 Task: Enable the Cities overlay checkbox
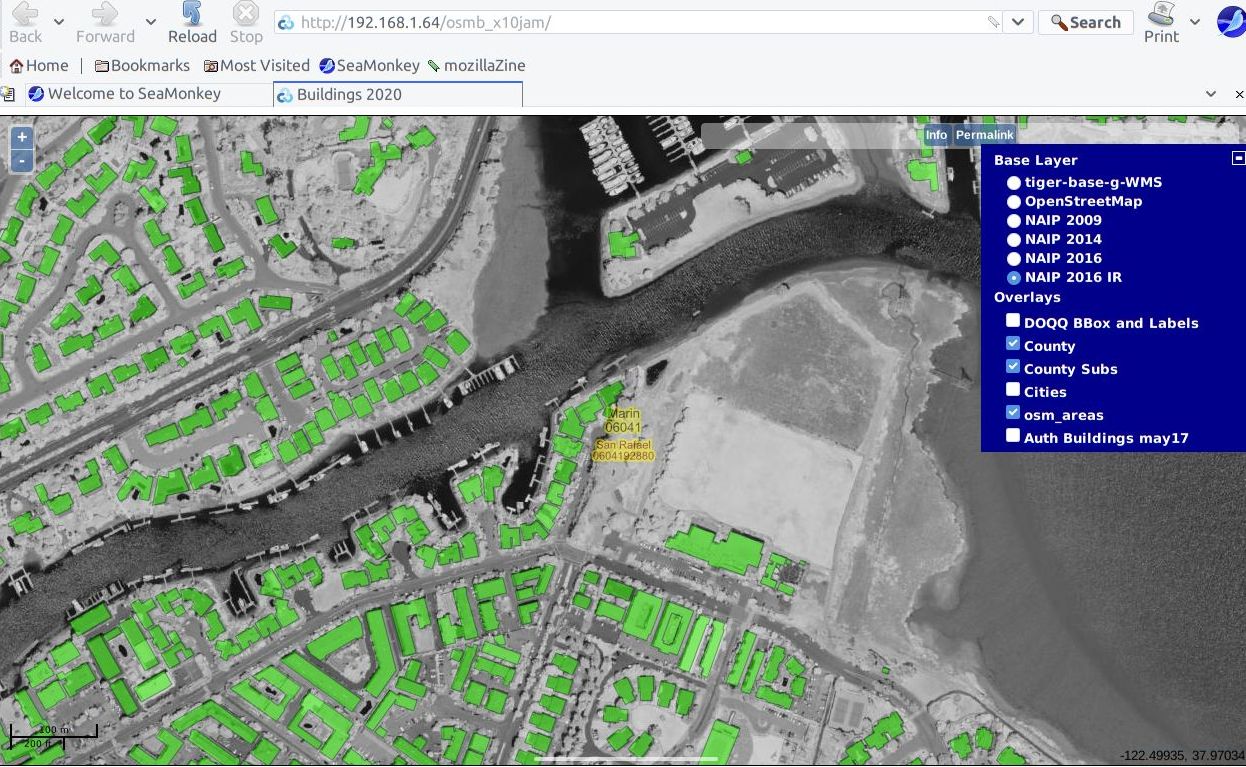point(1013,390)
